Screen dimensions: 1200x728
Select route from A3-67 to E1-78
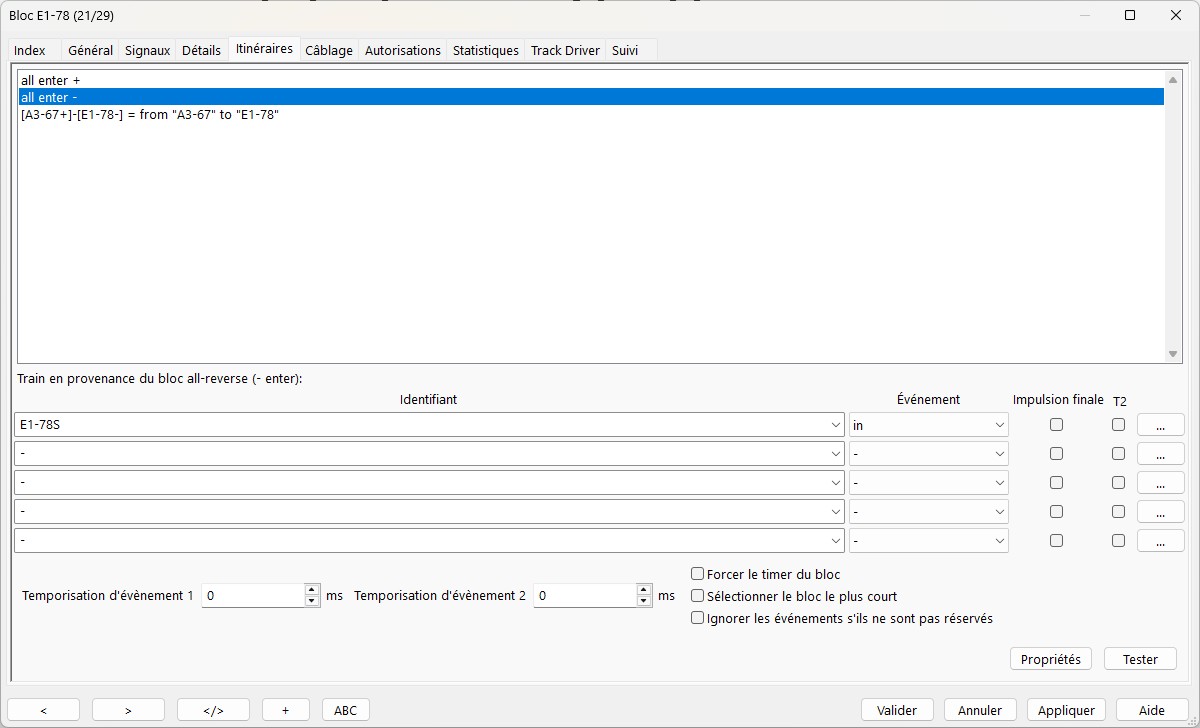[591, 115]
